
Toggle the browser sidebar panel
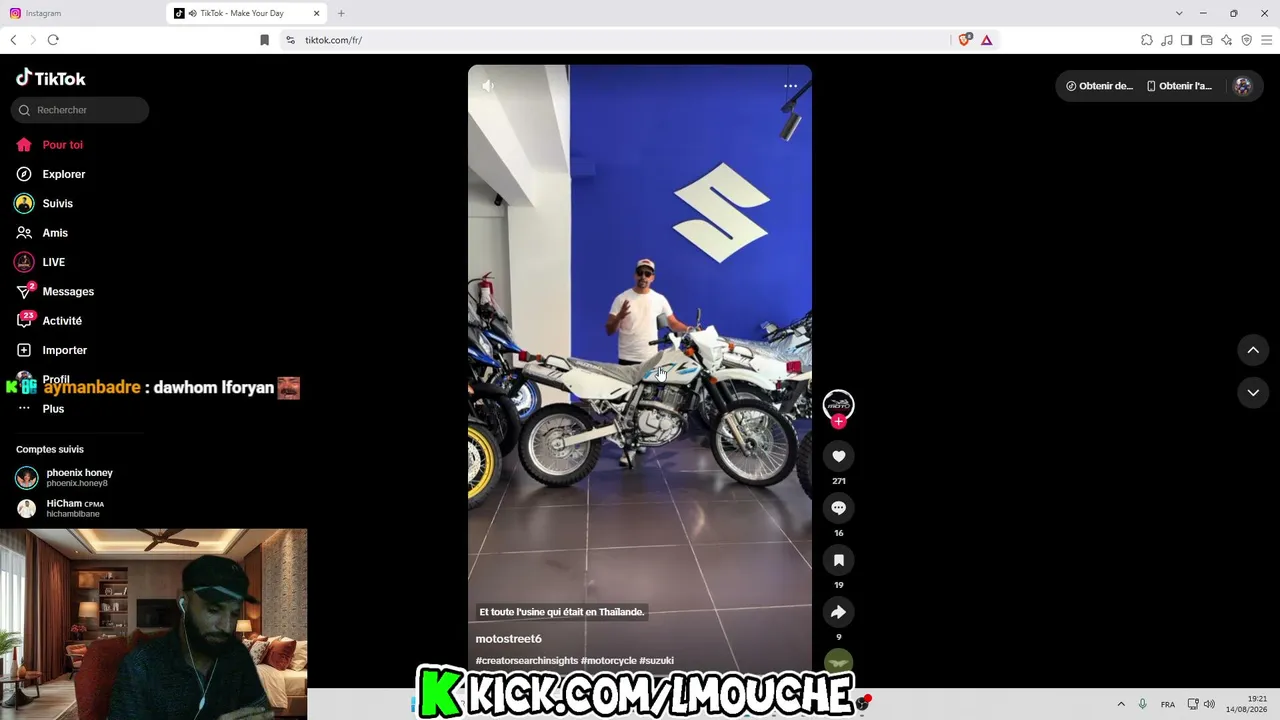point(1186,40)
